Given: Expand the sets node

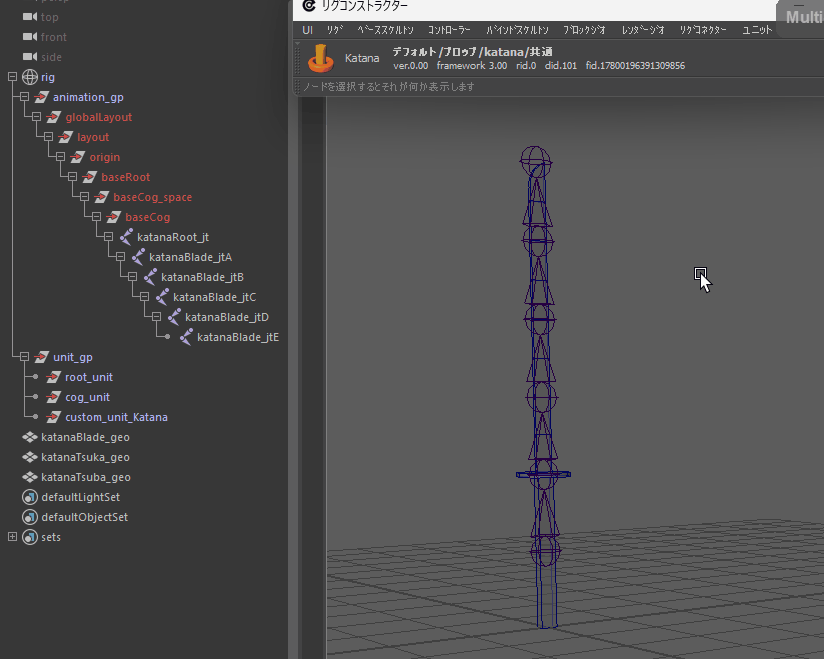Looking at the screenshot, I should point(13,537).
